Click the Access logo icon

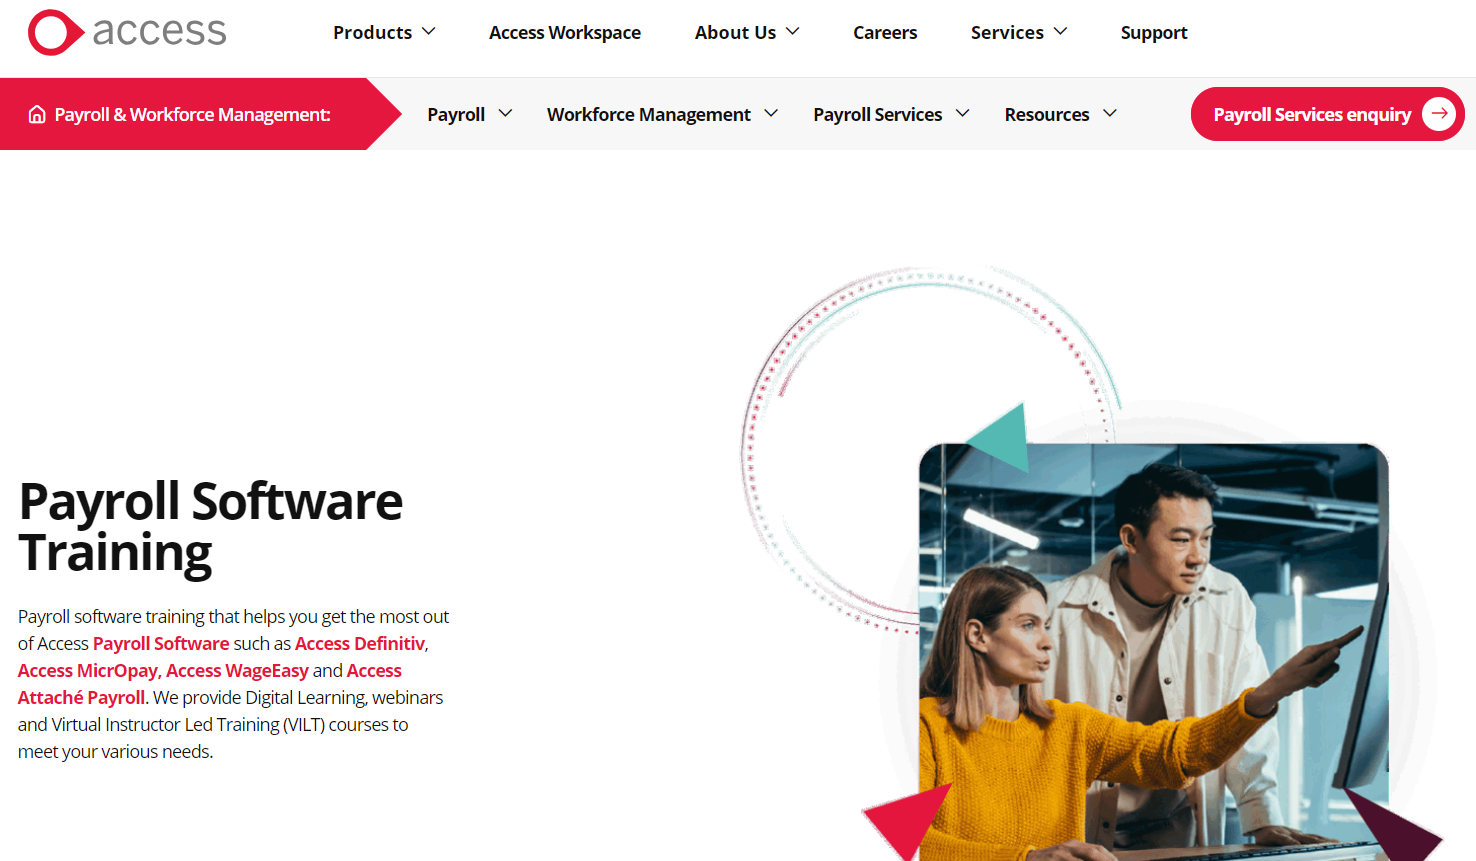coord(55,33)
